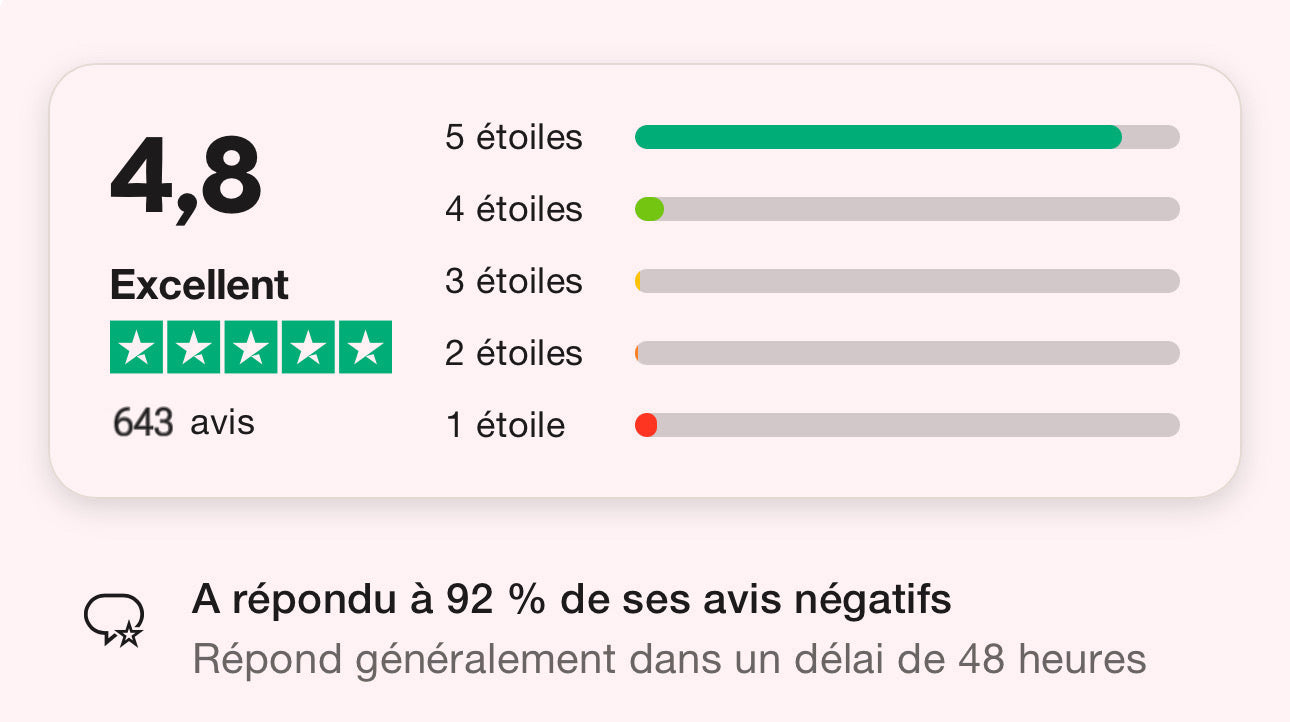Click the 2 étoiles rating bar
This screenshot has width=1290, height=722.
[x=907, y=353]
